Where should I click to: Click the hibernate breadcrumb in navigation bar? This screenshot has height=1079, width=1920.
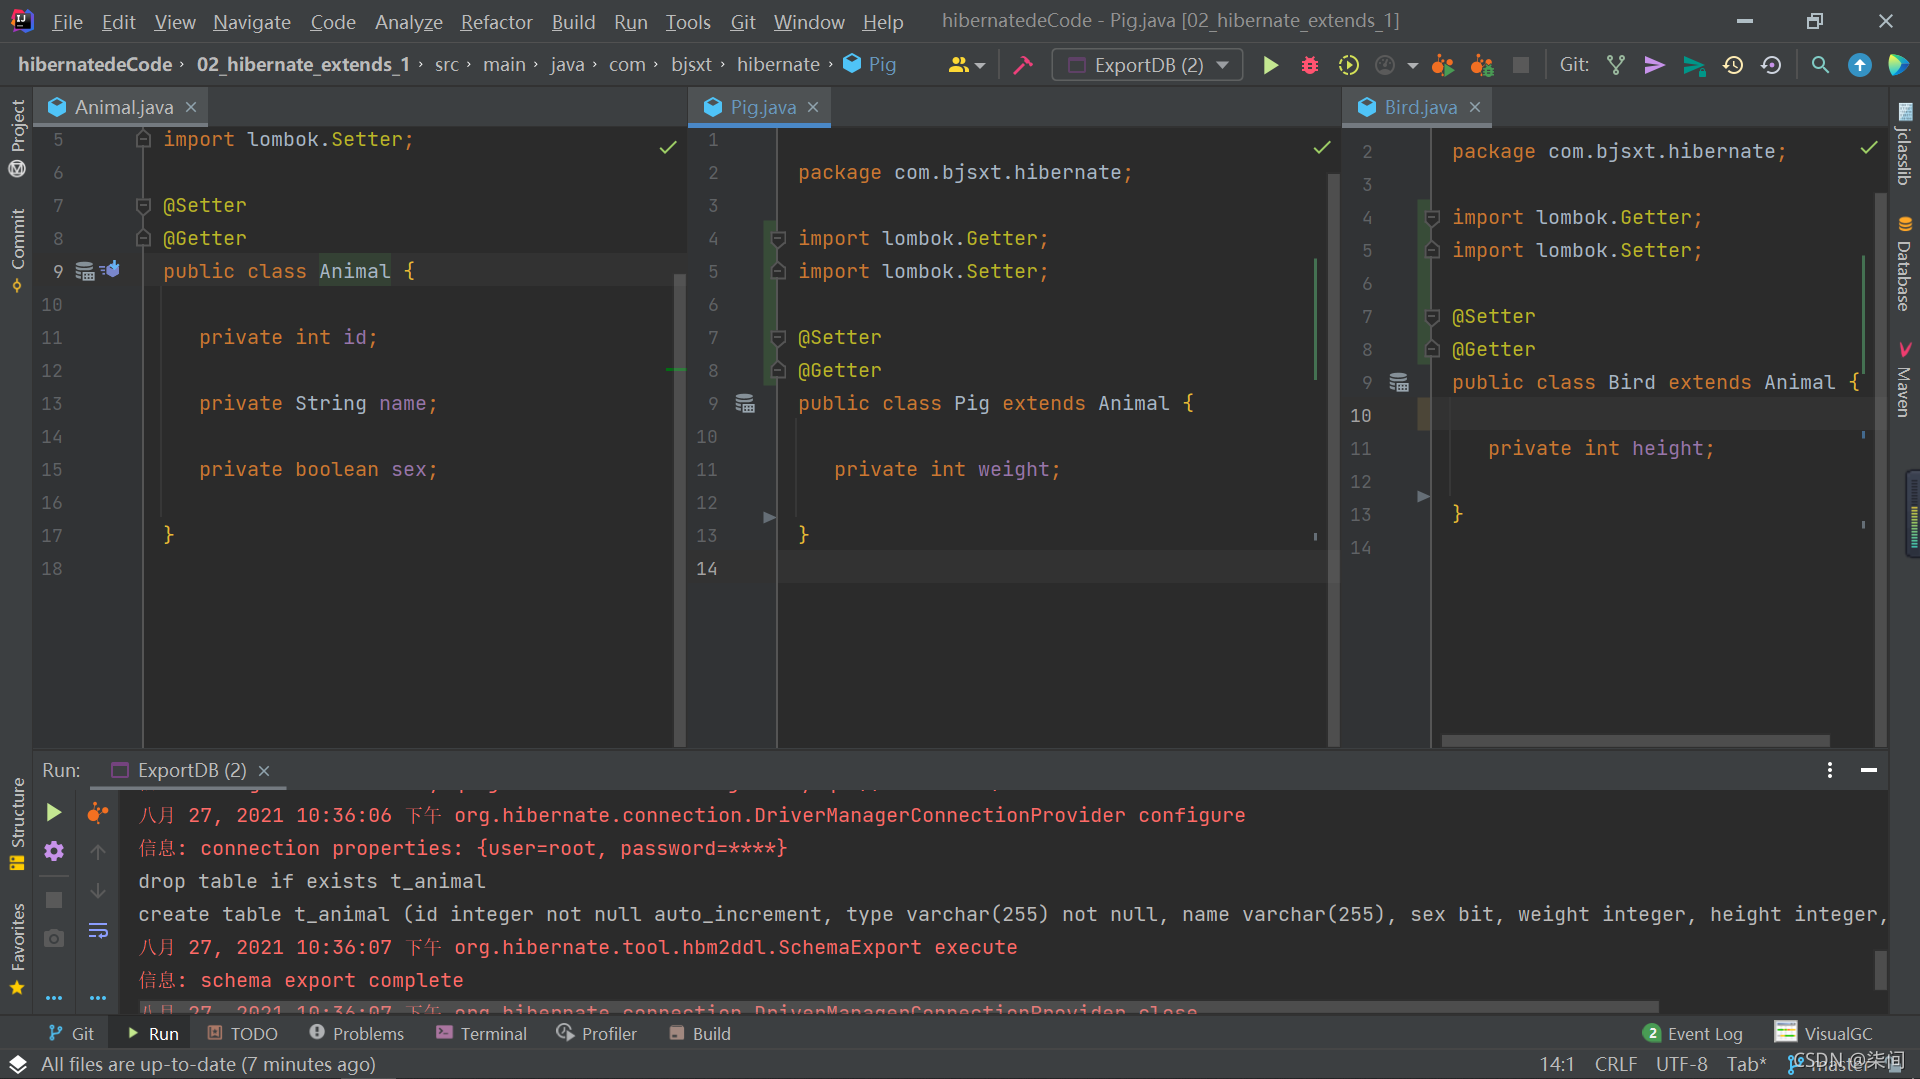(x=778, y=64)
